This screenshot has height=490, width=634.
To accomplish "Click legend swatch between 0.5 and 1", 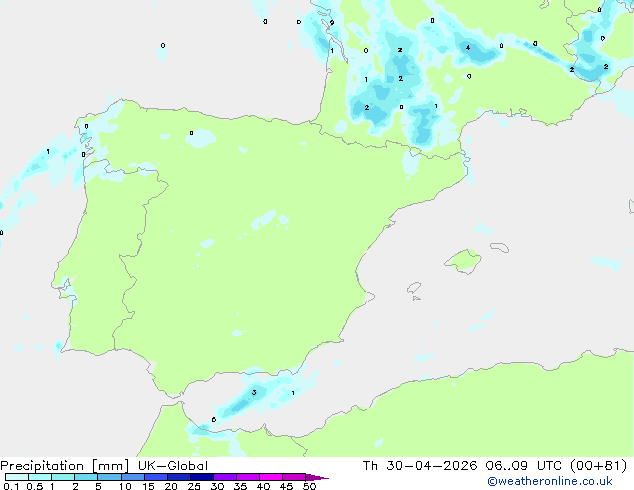I will click(40, 477).
